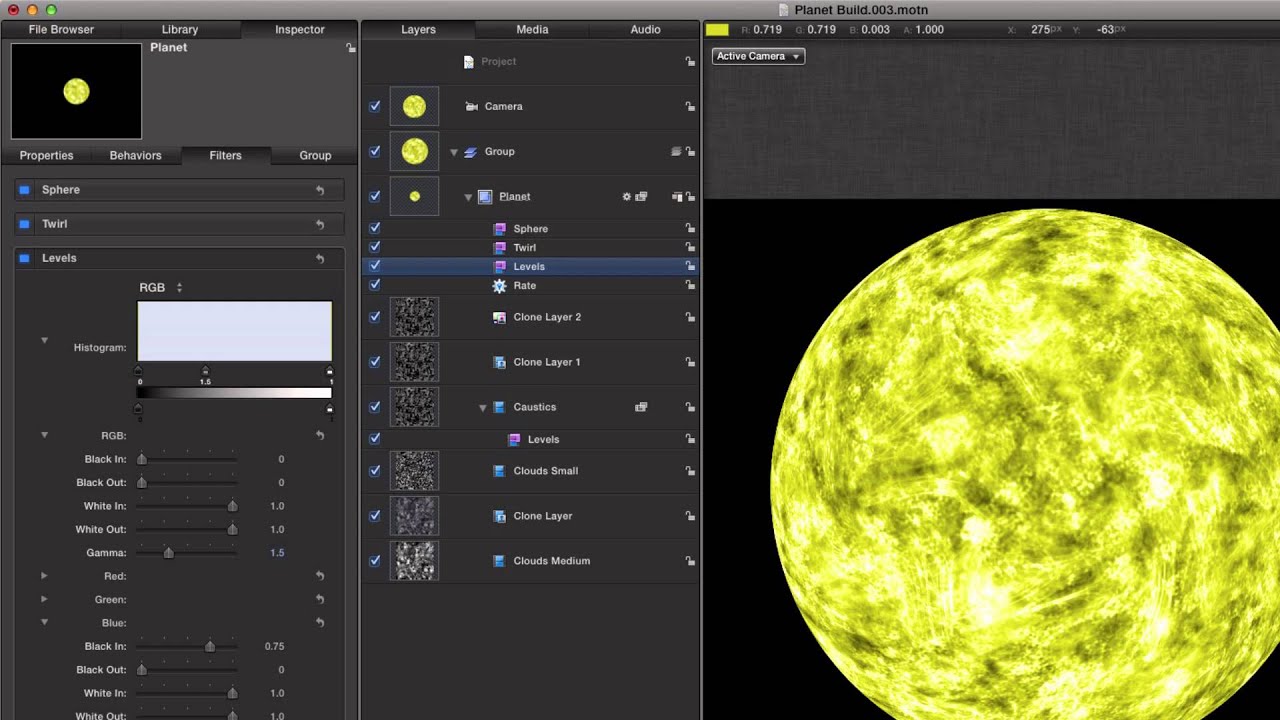Click the Twirl filter icon in layers list
1280x720 pixels.
[500, 248]
